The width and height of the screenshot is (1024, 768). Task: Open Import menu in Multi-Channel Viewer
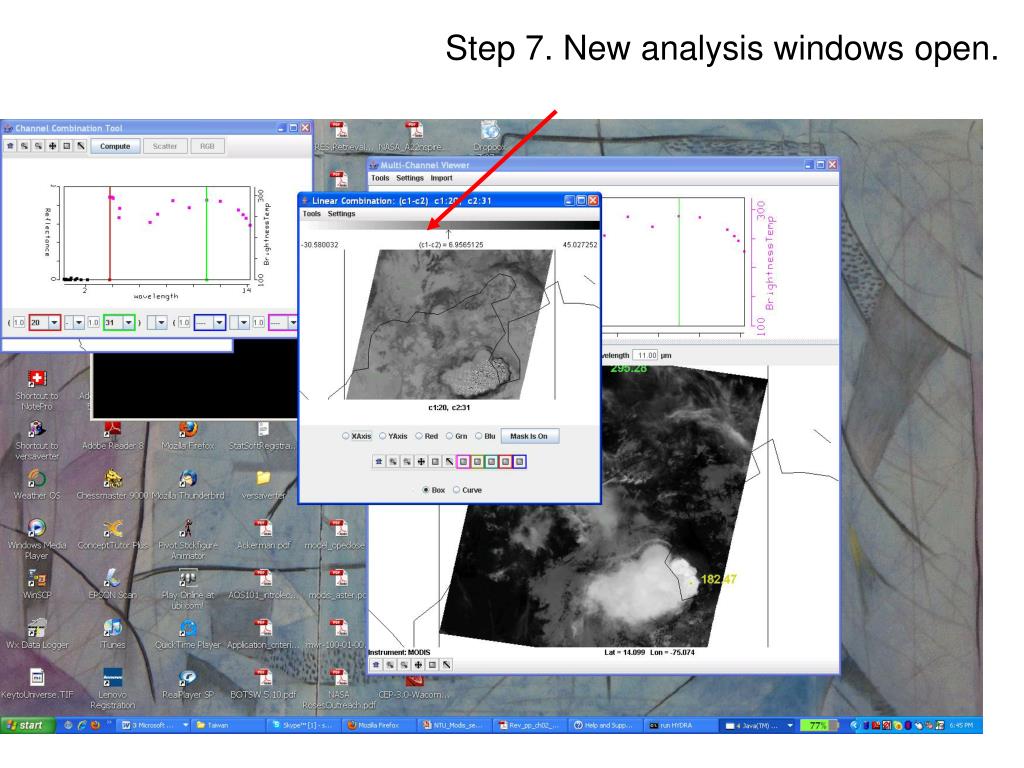pos(441,178)
